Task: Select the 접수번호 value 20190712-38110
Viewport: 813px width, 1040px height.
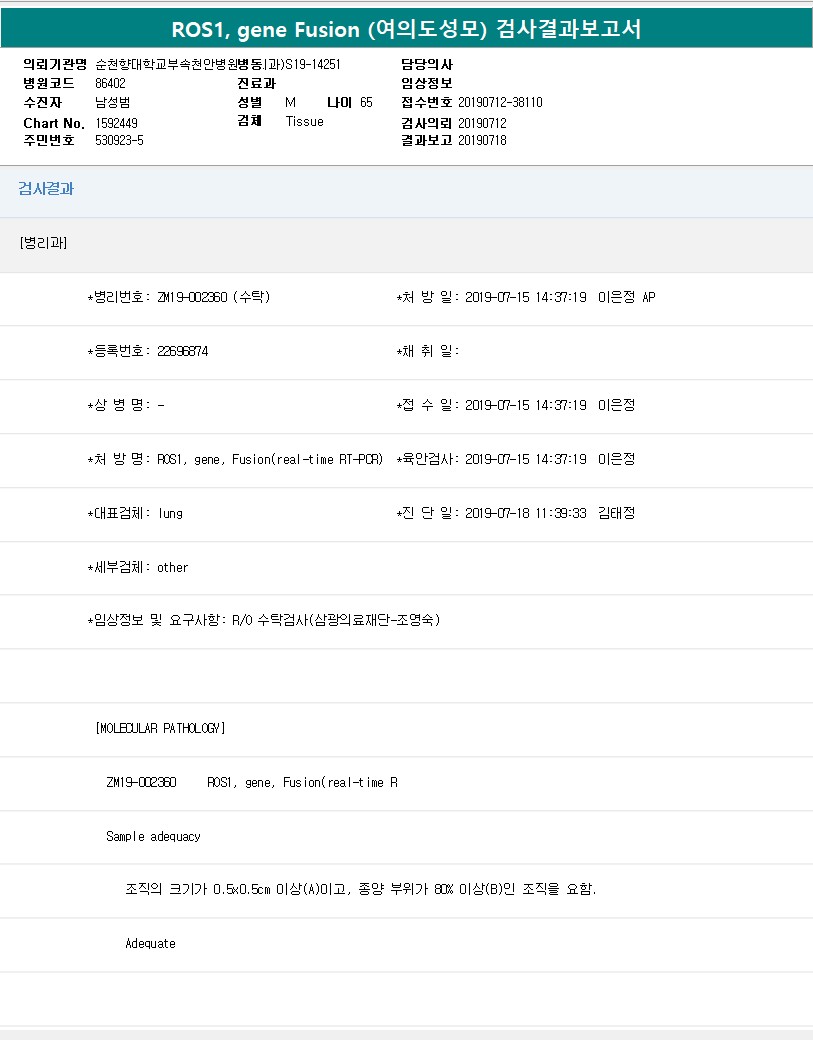Action: (500, 102)
